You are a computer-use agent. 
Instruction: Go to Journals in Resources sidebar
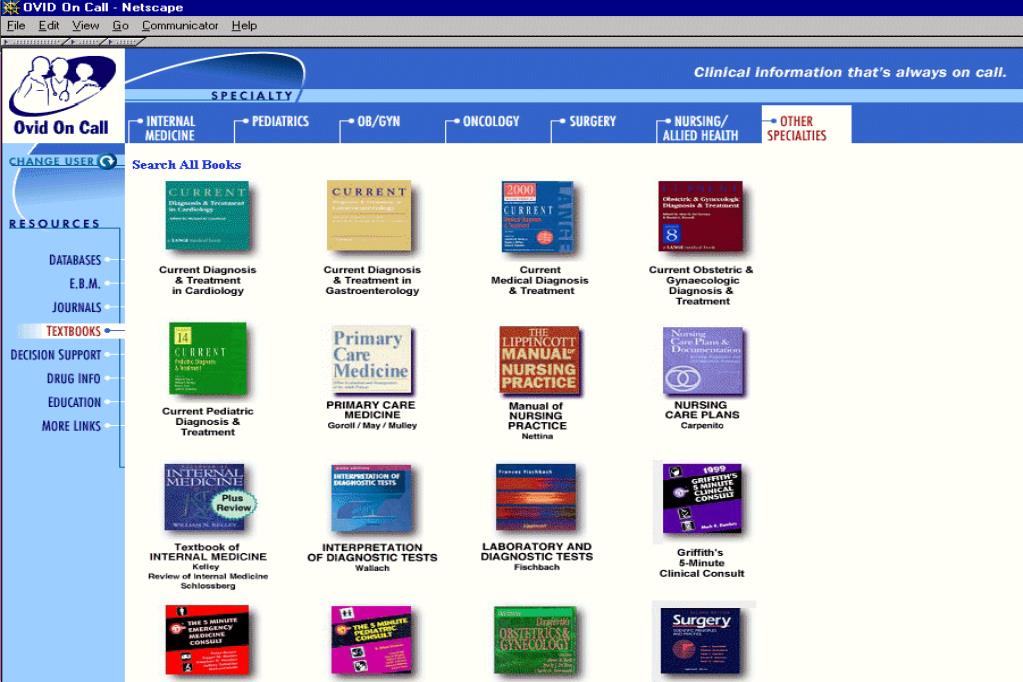point(77,307)
